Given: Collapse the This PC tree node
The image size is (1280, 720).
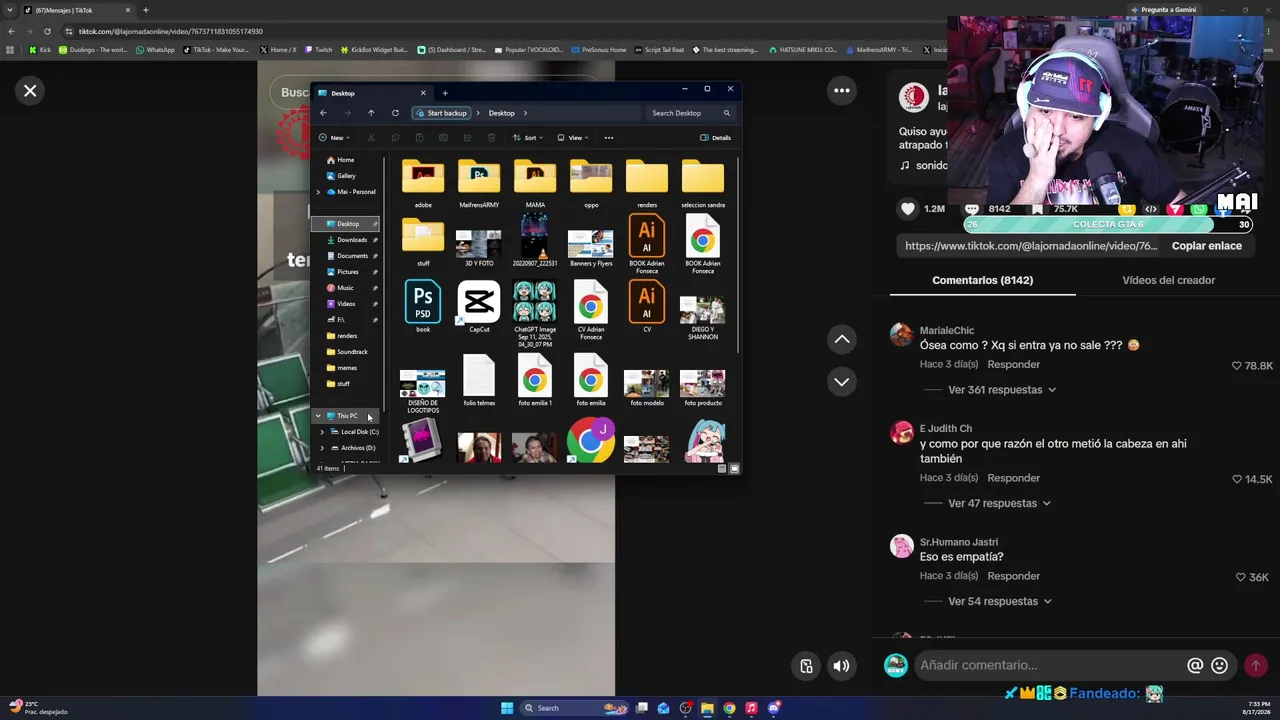Looking at the screenshot, I should pos(318,416).
